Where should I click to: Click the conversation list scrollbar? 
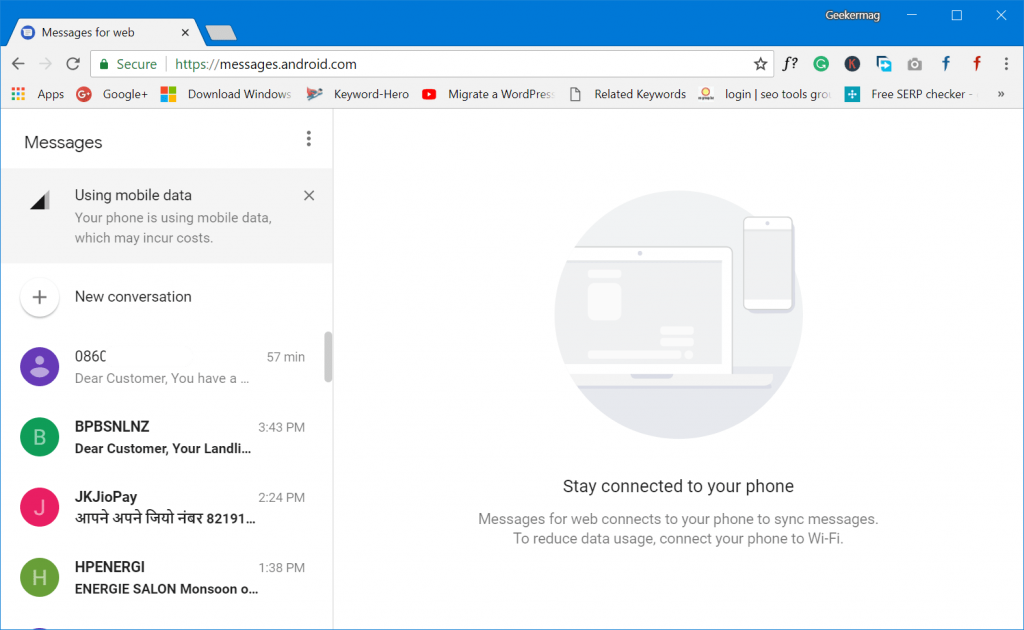[328, 356]
